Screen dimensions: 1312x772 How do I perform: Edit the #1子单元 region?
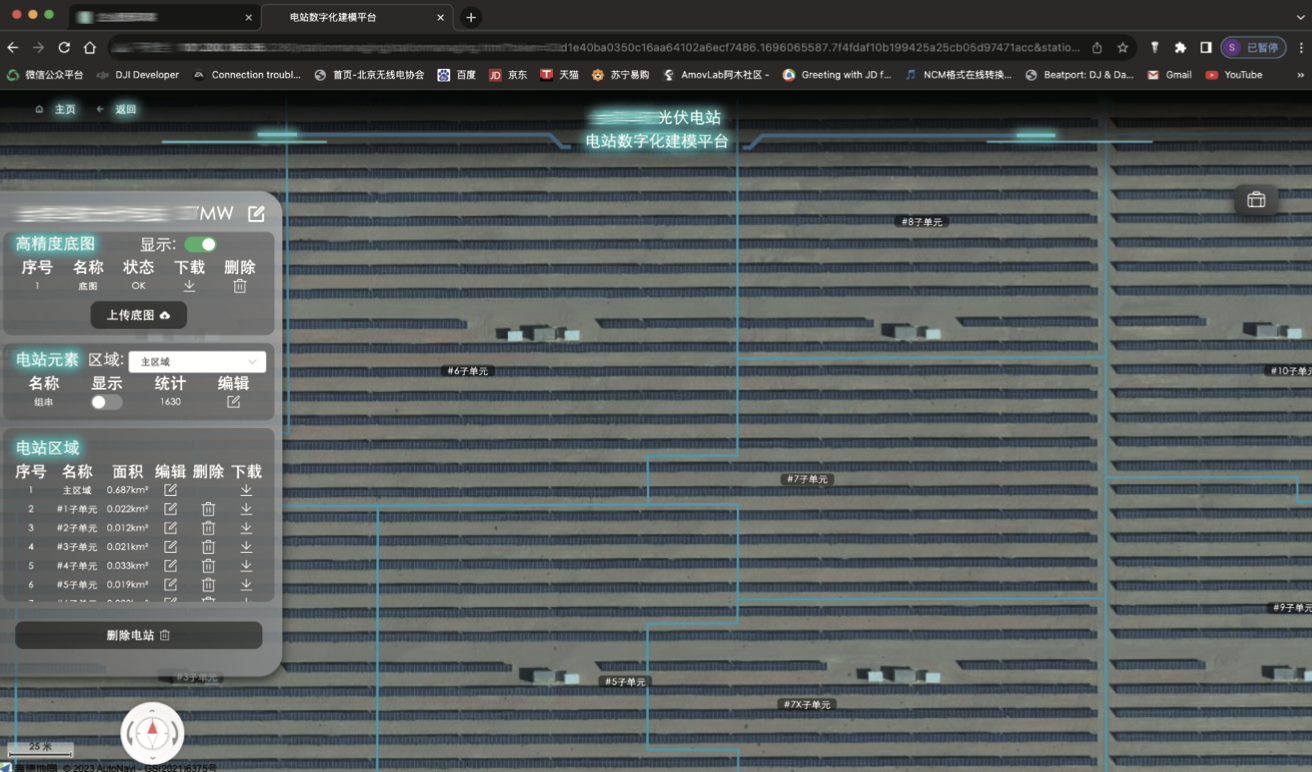[170, 509]
